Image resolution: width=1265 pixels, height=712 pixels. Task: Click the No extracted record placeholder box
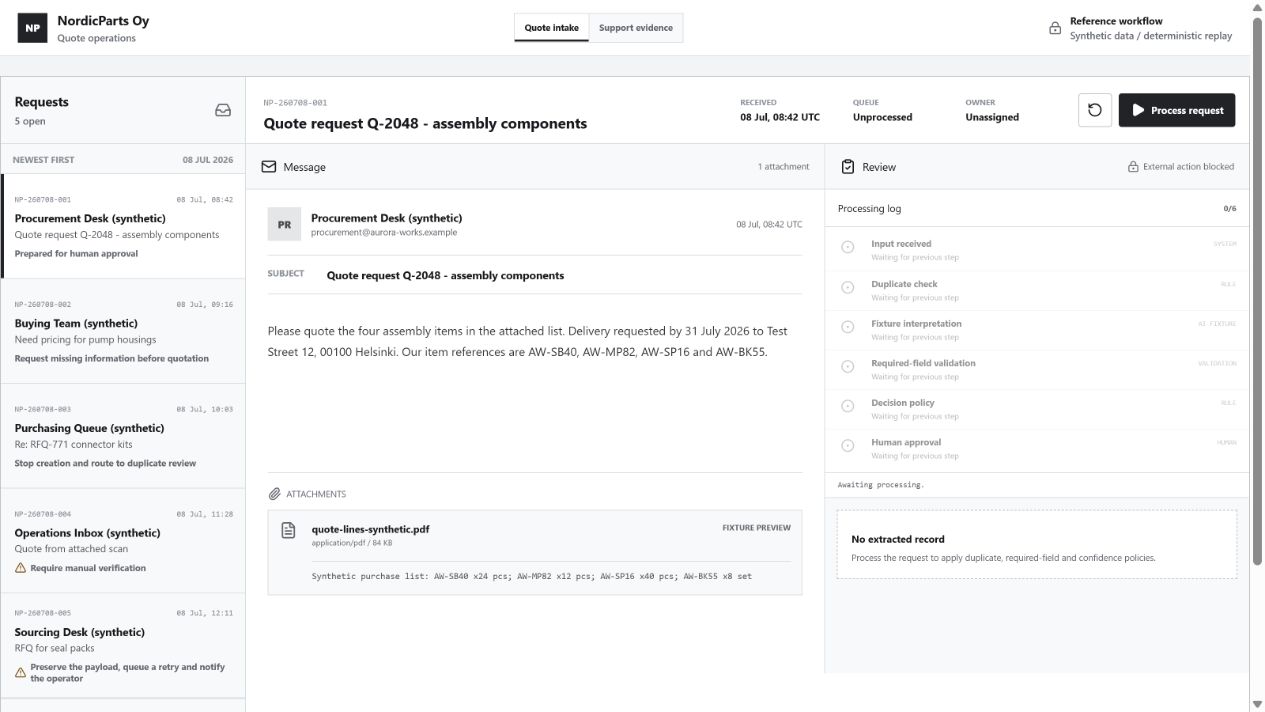[x=1037, y=544]
